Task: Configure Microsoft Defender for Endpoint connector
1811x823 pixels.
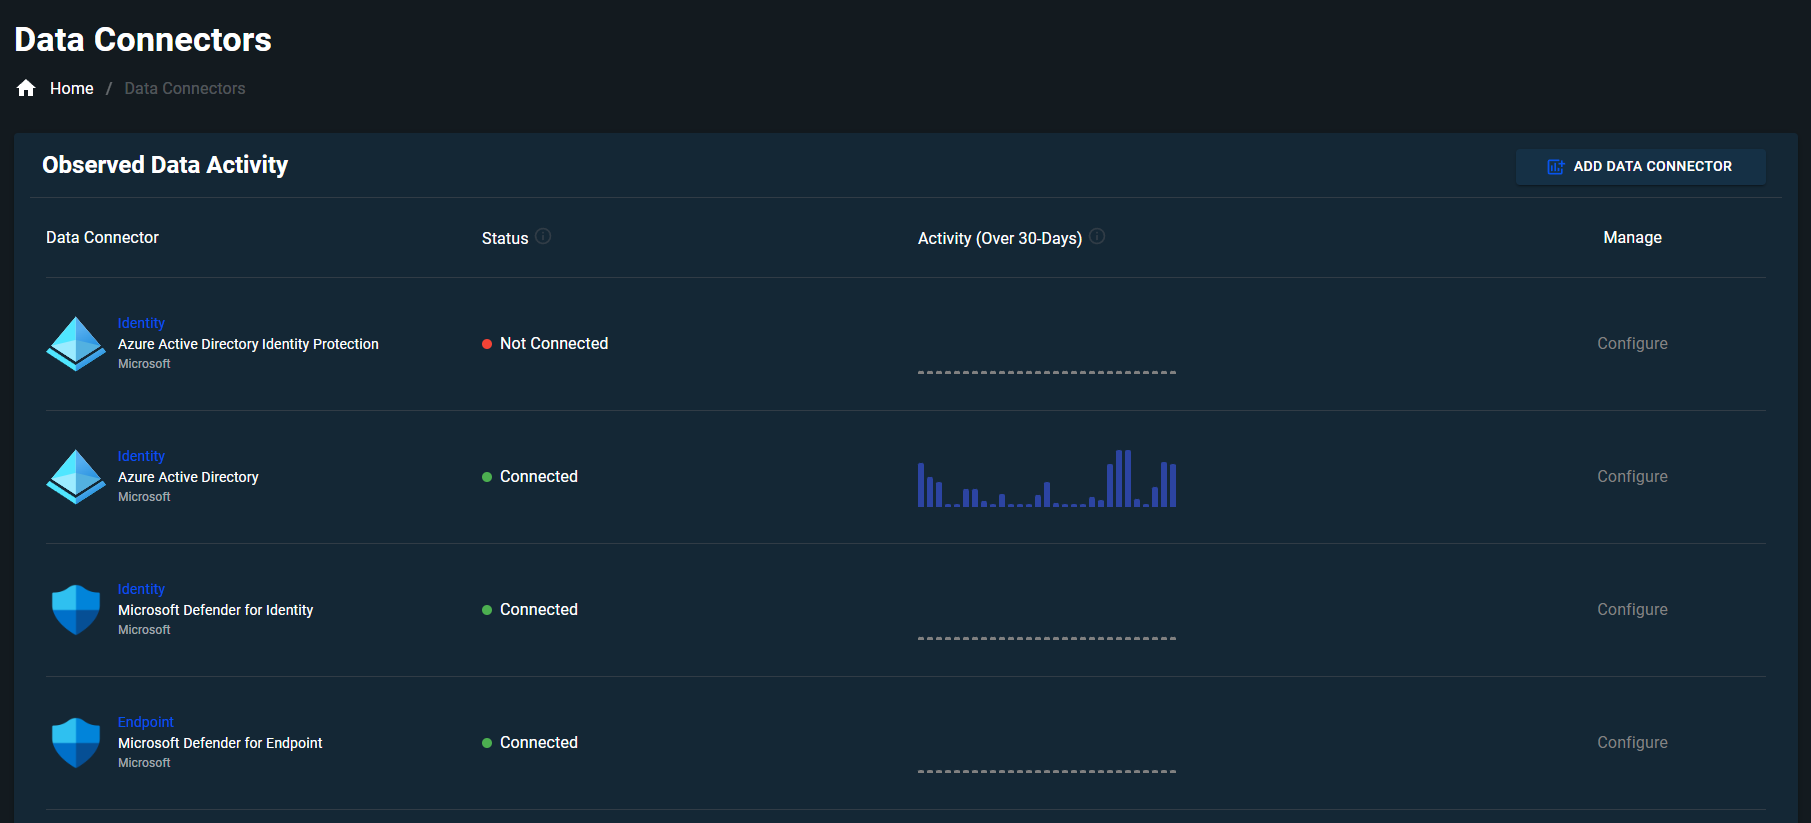Action: 1632,742
